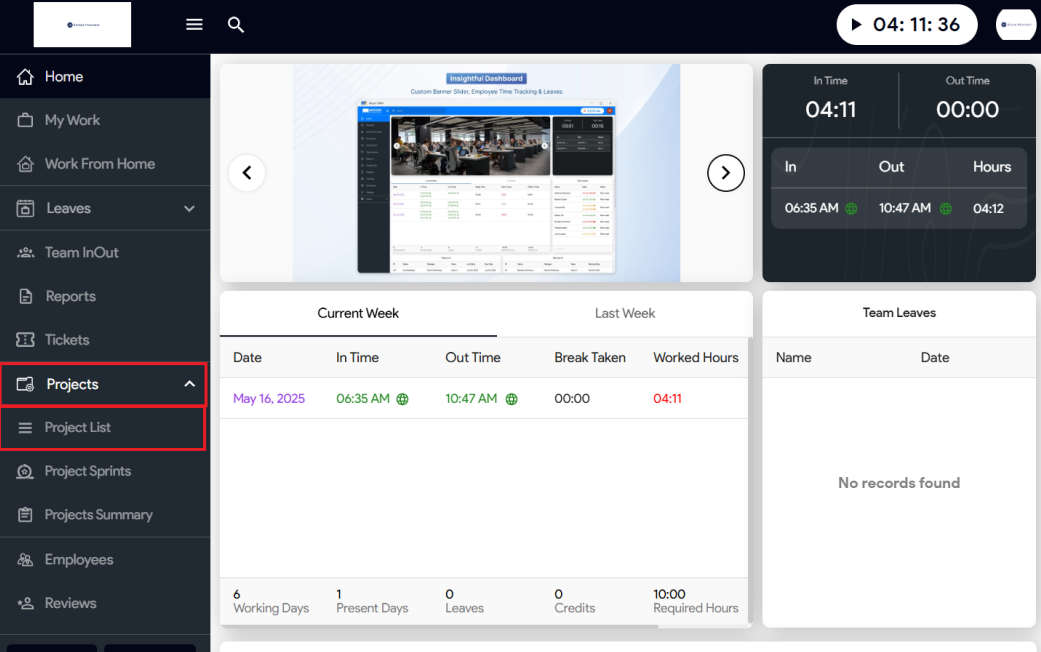Open Team InOut page
This screenshot has height=652, width=1041.
tap(81, 253)
